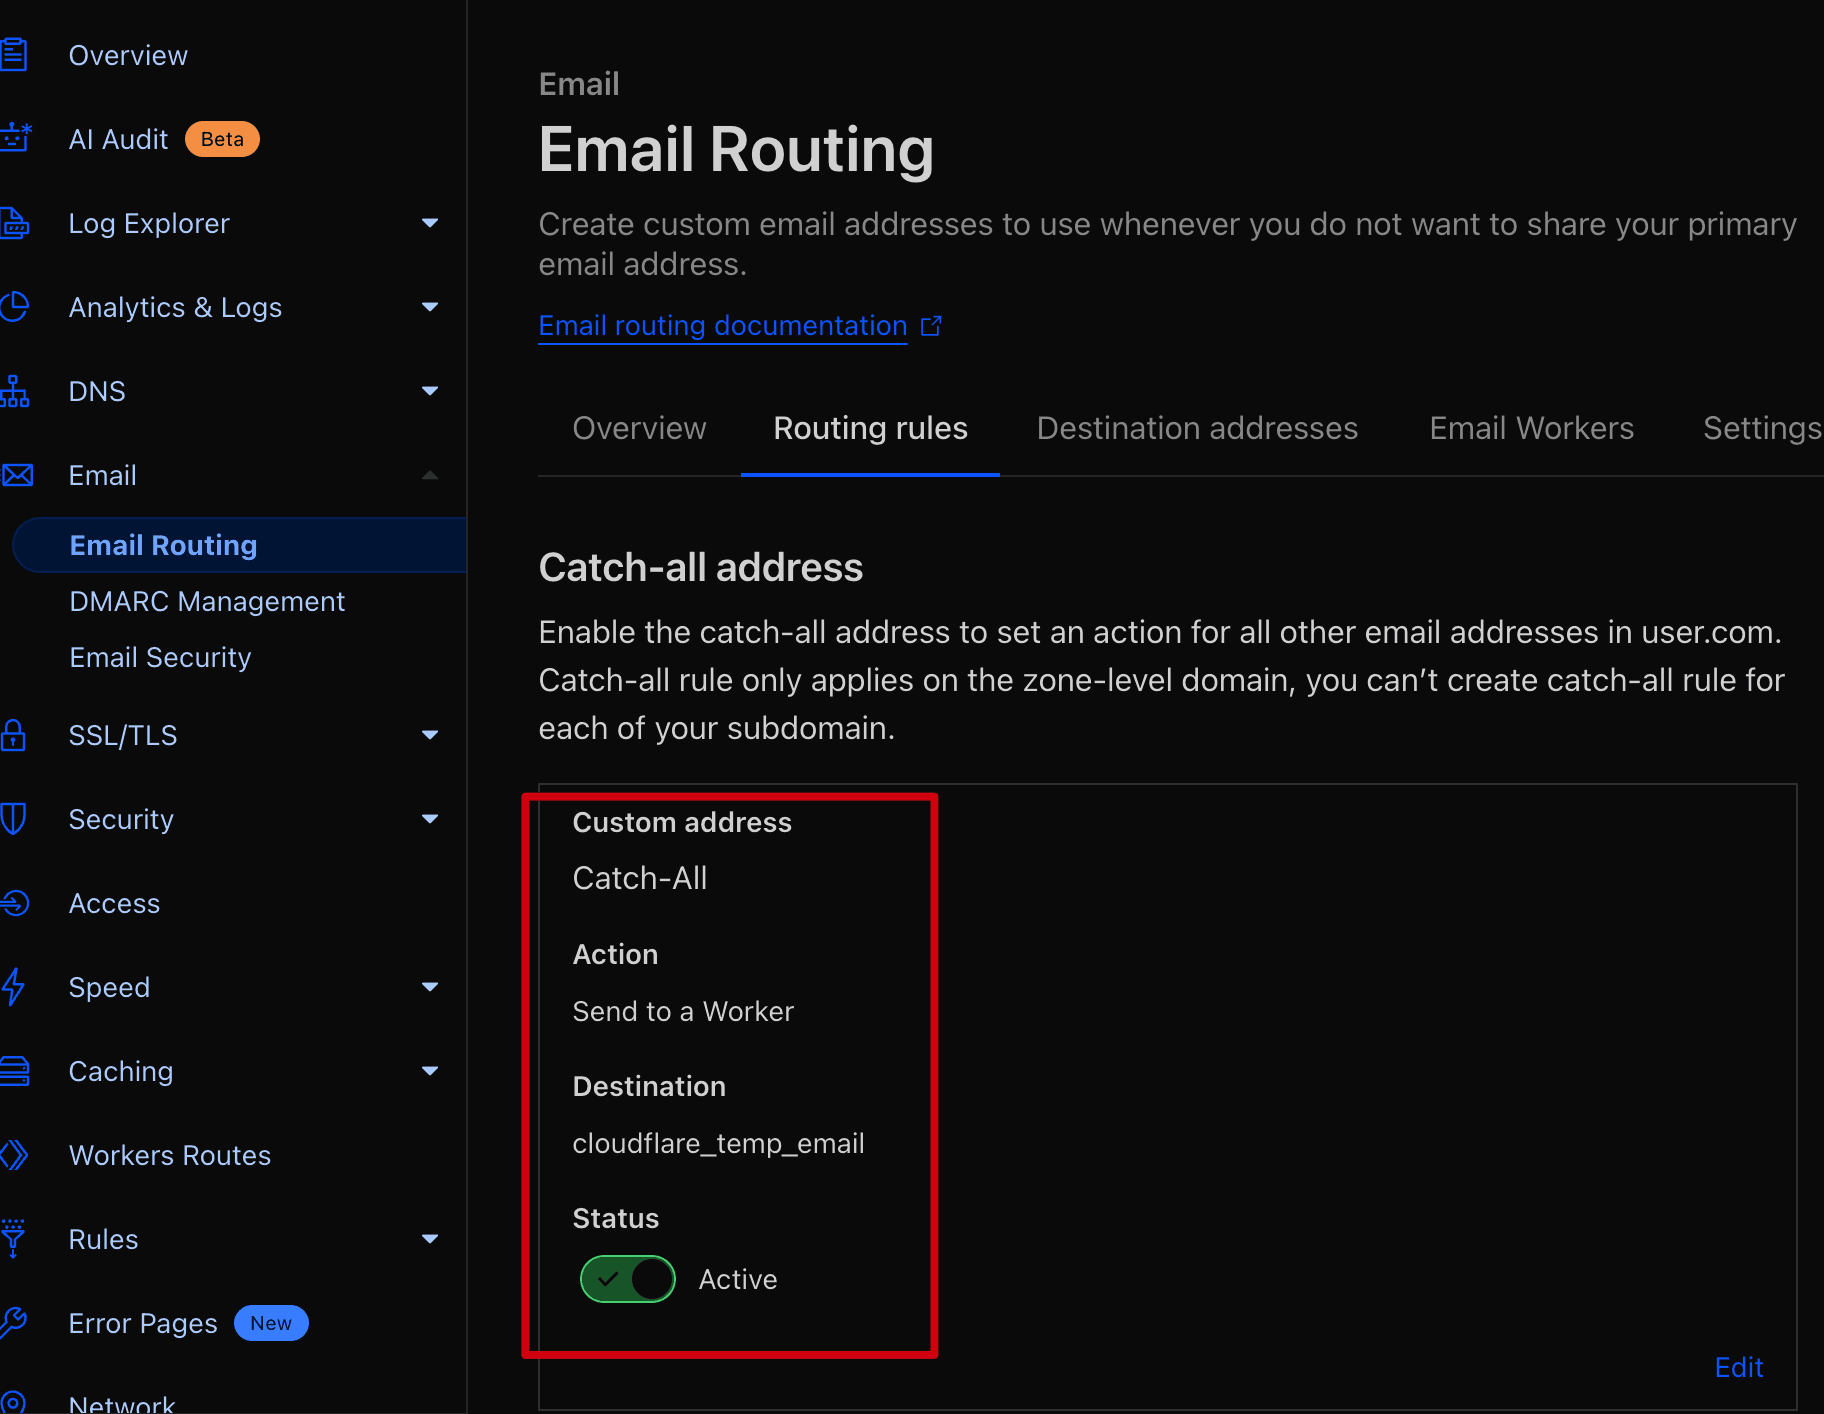1824x1414 pixels.
Task: Open Log Explorer via its sidebar icon
Action: [x=15, y=223]
